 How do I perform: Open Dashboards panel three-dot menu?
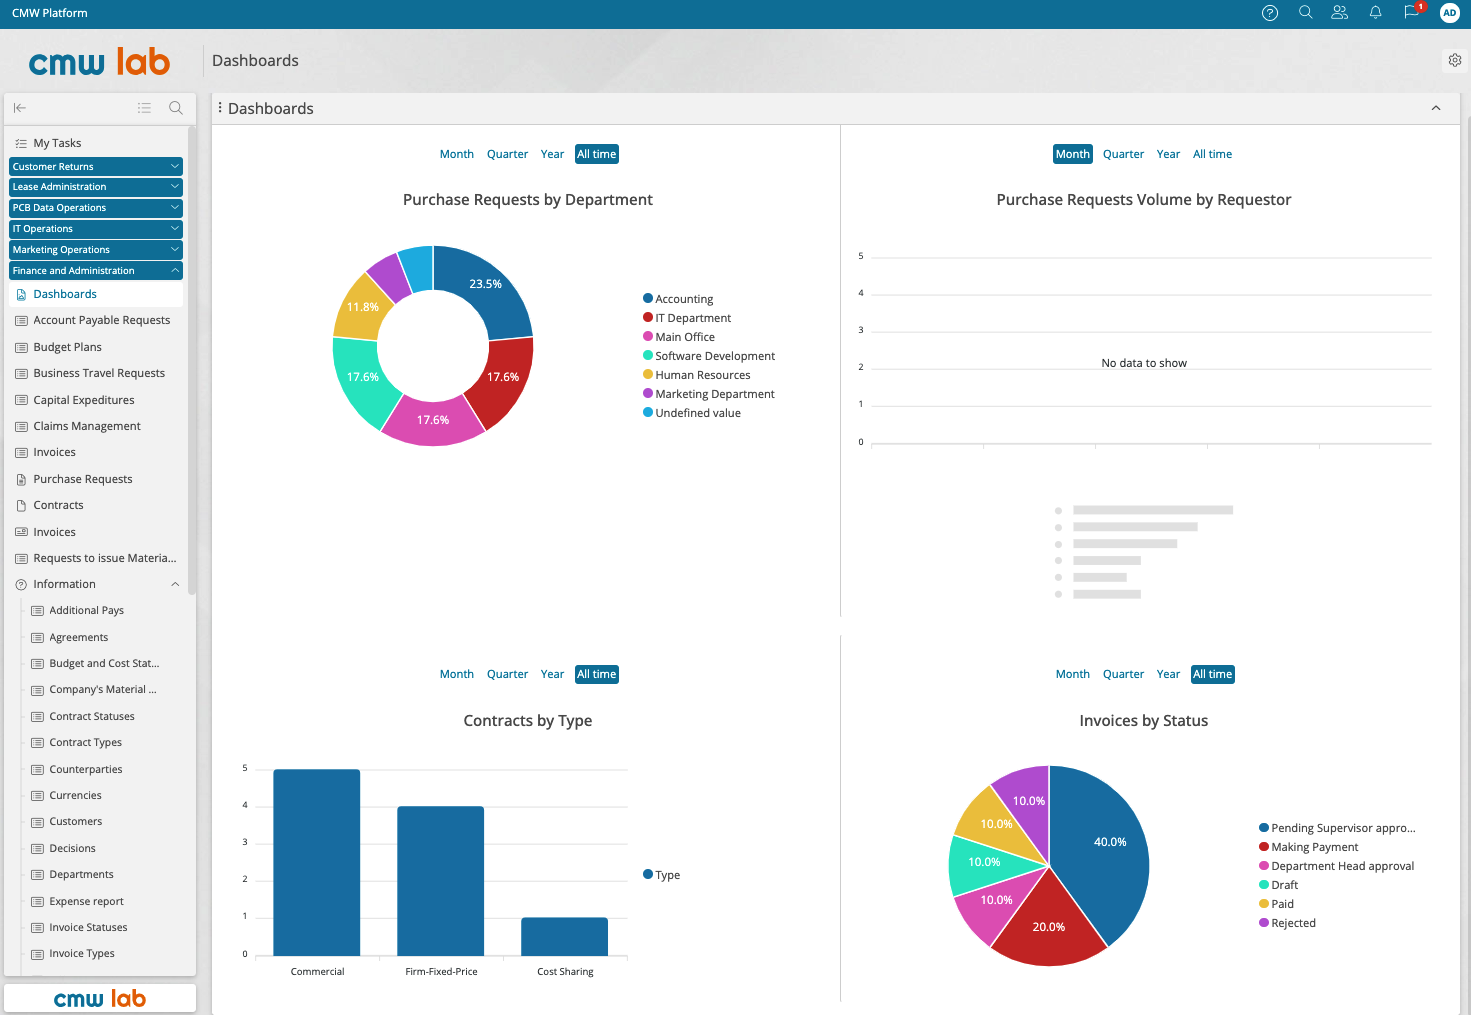coord(220,108)
